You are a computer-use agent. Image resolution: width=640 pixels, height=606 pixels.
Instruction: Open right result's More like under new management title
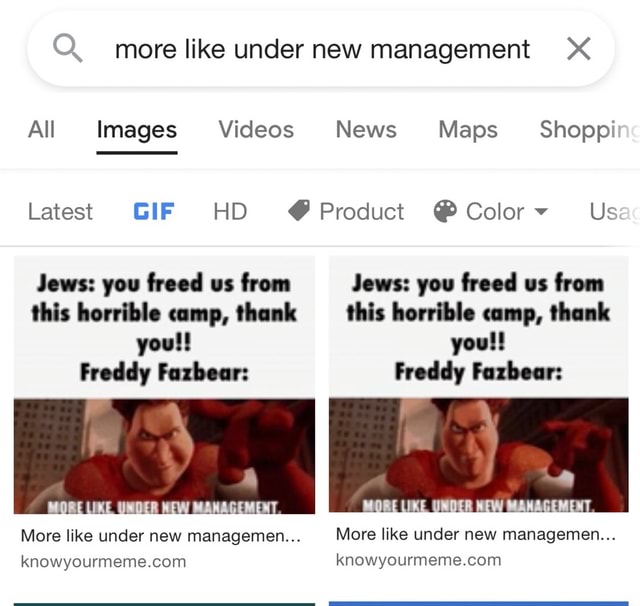pyautogui.click(x=476, y=534)
